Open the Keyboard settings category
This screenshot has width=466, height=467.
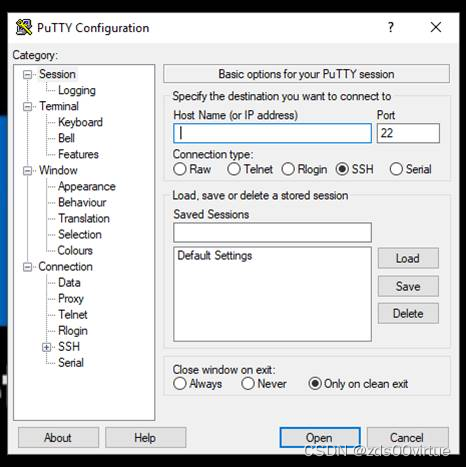click(80, 122)
